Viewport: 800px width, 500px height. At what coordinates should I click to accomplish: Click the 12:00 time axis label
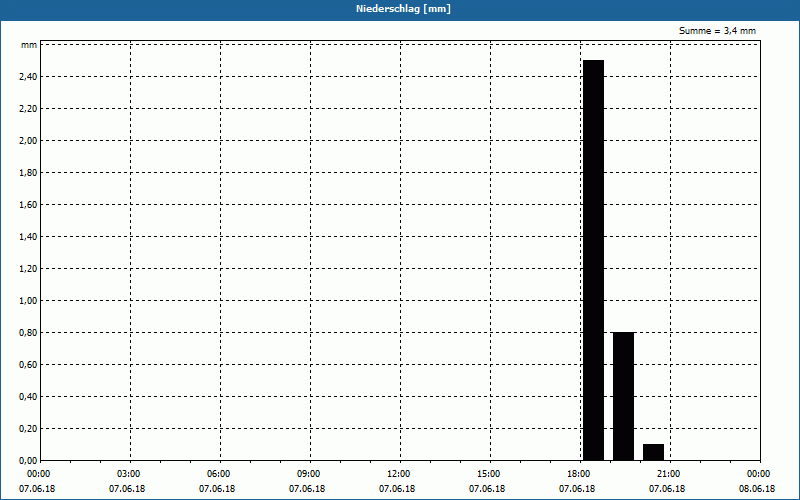399,474
